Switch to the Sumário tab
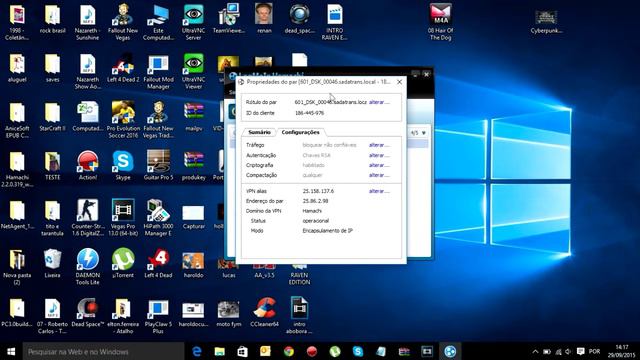 (259, 132)
